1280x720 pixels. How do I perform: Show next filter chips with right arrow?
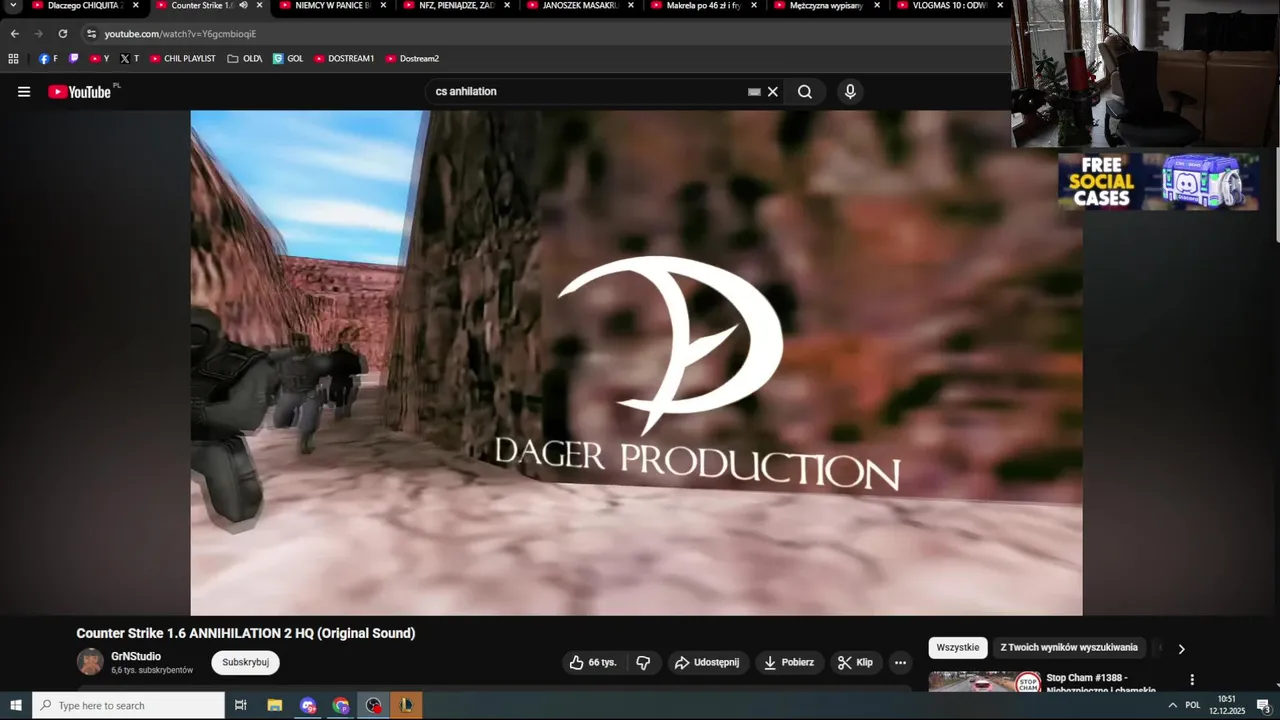pos(1181,649)
